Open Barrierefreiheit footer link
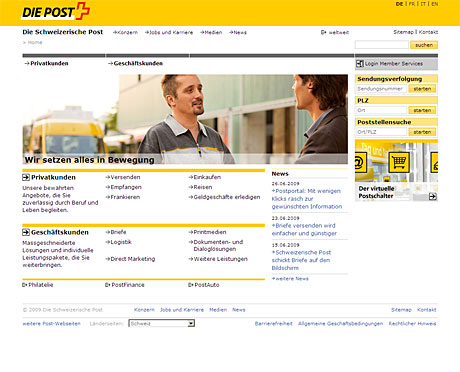Image resolution: width=460 pixels, height=372 pixels. coord(274,324)
